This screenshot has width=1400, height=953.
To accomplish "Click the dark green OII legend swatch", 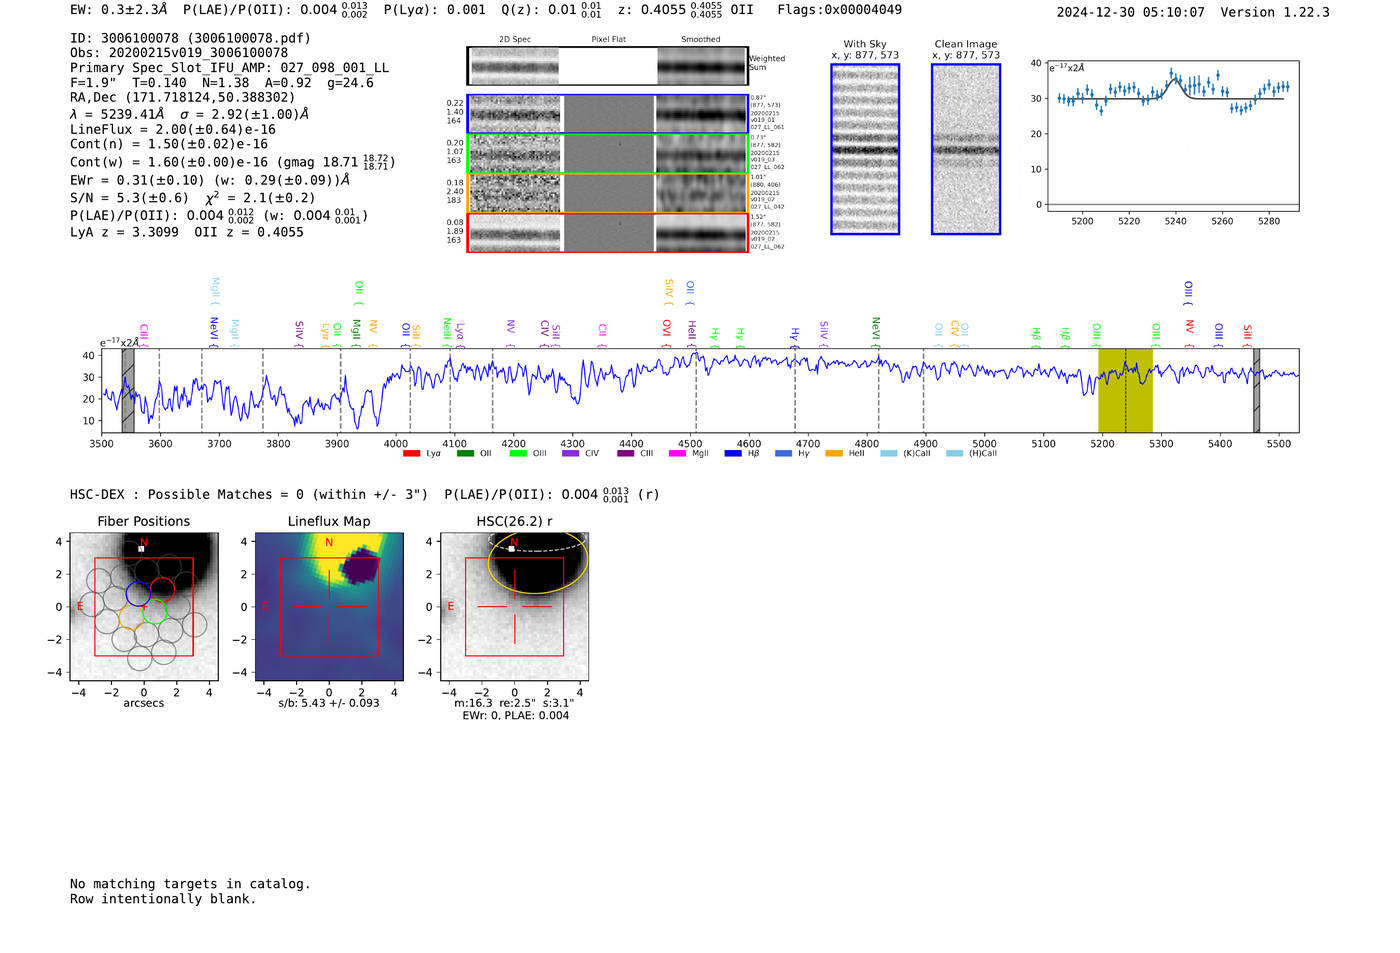I will [x=465, y=454].
